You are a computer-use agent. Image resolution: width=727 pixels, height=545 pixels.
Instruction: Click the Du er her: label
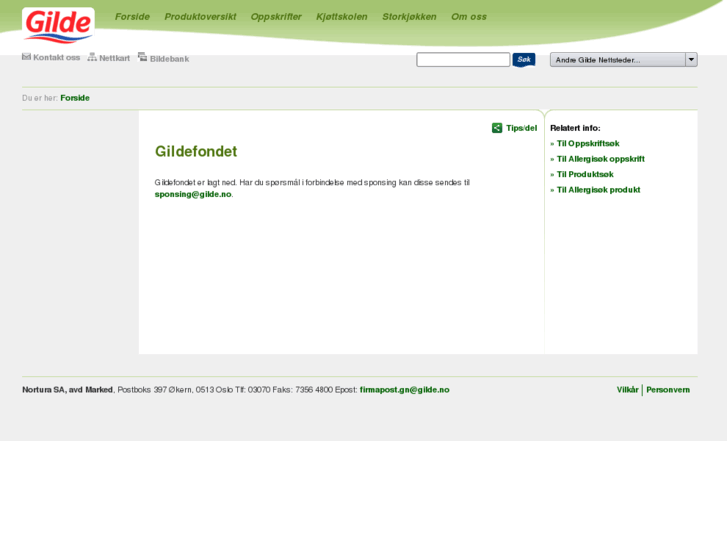(40, 98)
